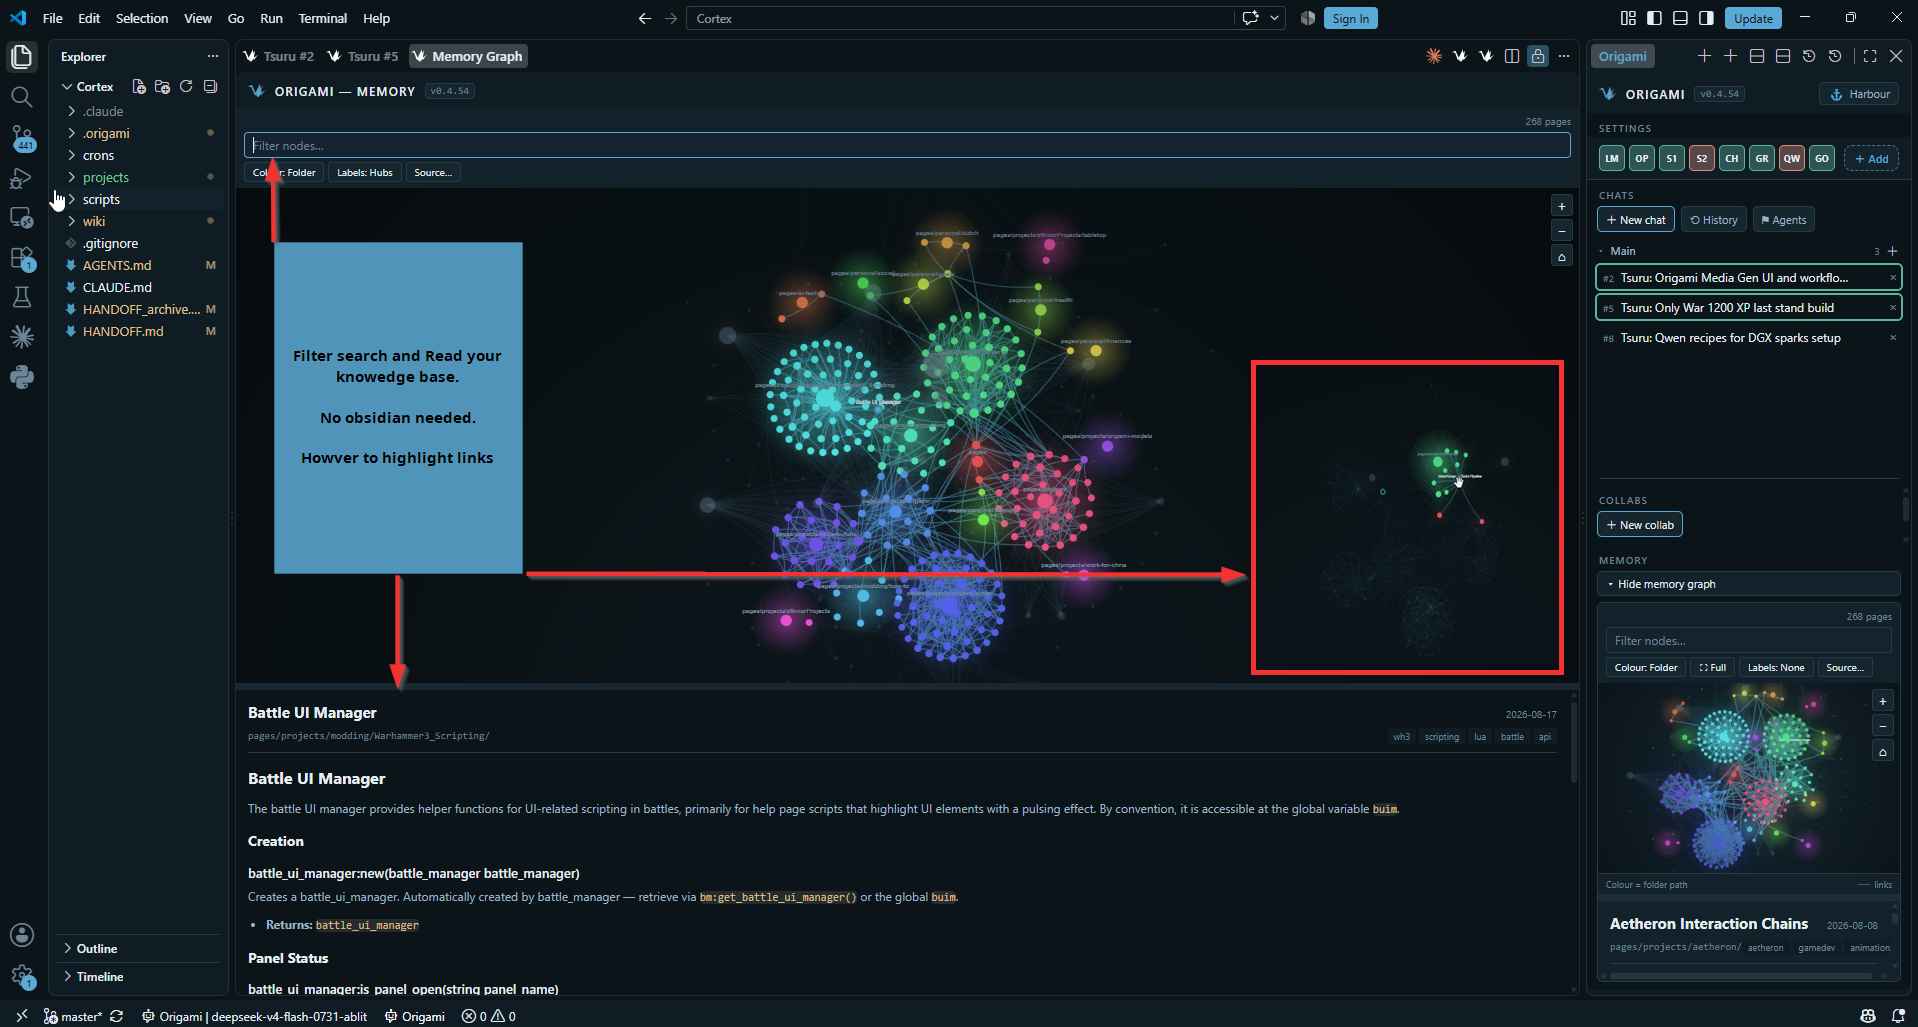Image resolution: width=1918 pixels, height=1027 pixels.
Task: Open the Agents button
Action: pyautogui.click(x=1784, y=220)
